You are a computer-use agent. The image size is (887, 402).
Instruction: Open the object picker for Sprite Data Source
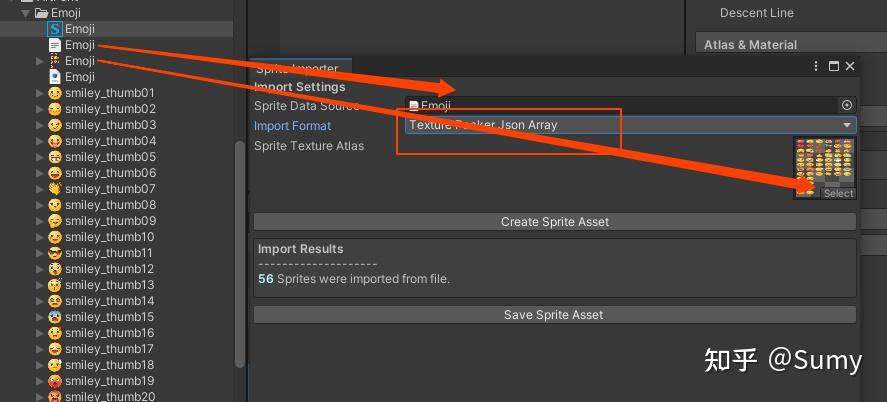(847, 105)
